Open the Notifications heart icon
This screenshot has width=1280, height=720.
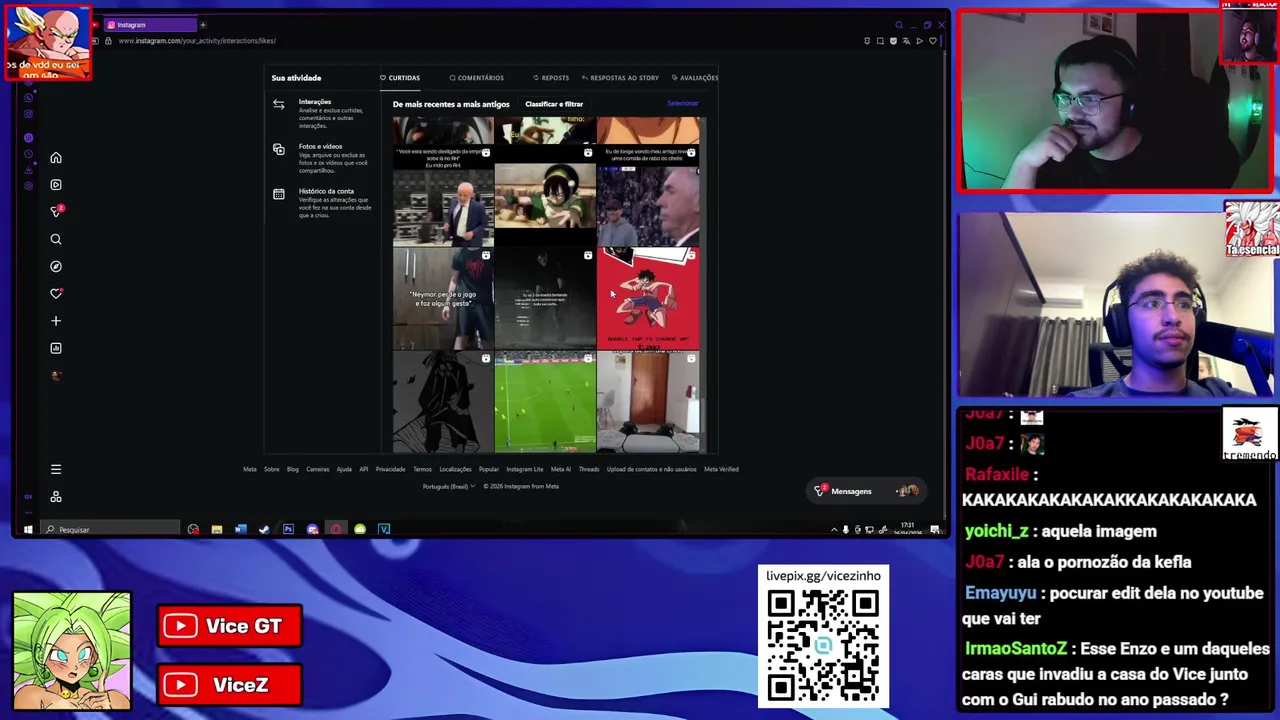coord(56,293)
